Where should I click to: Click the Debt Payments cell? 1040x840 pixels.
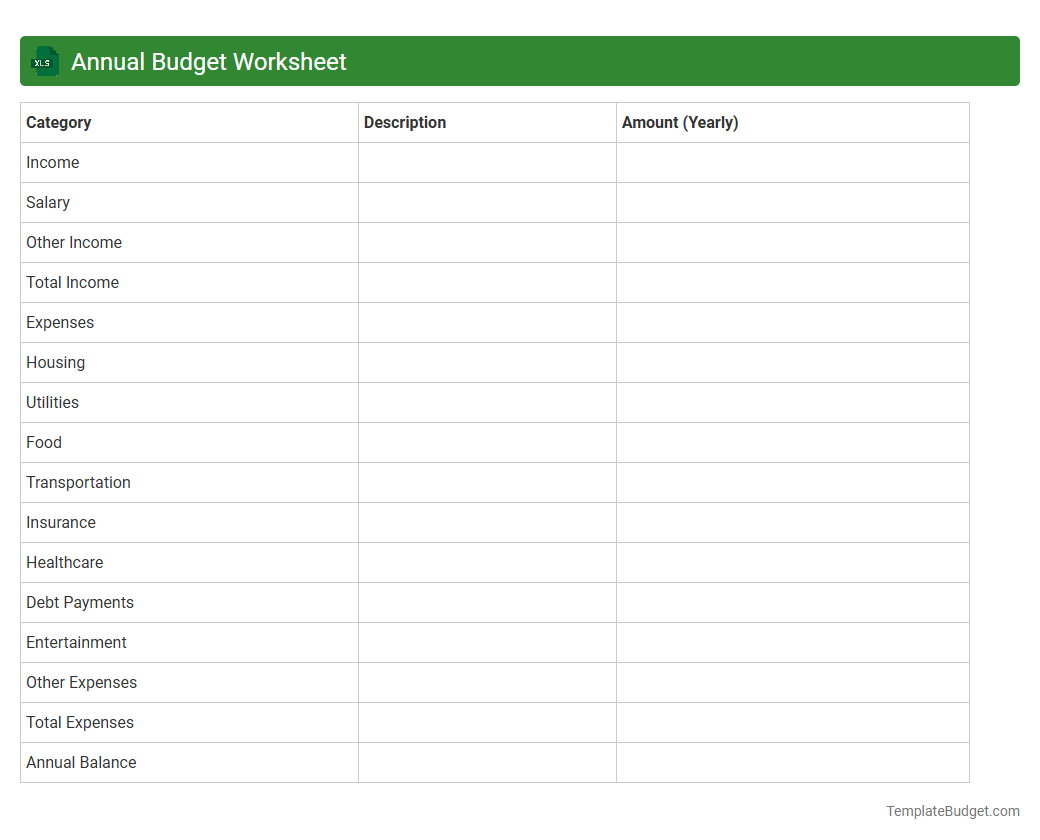point(79,602)
